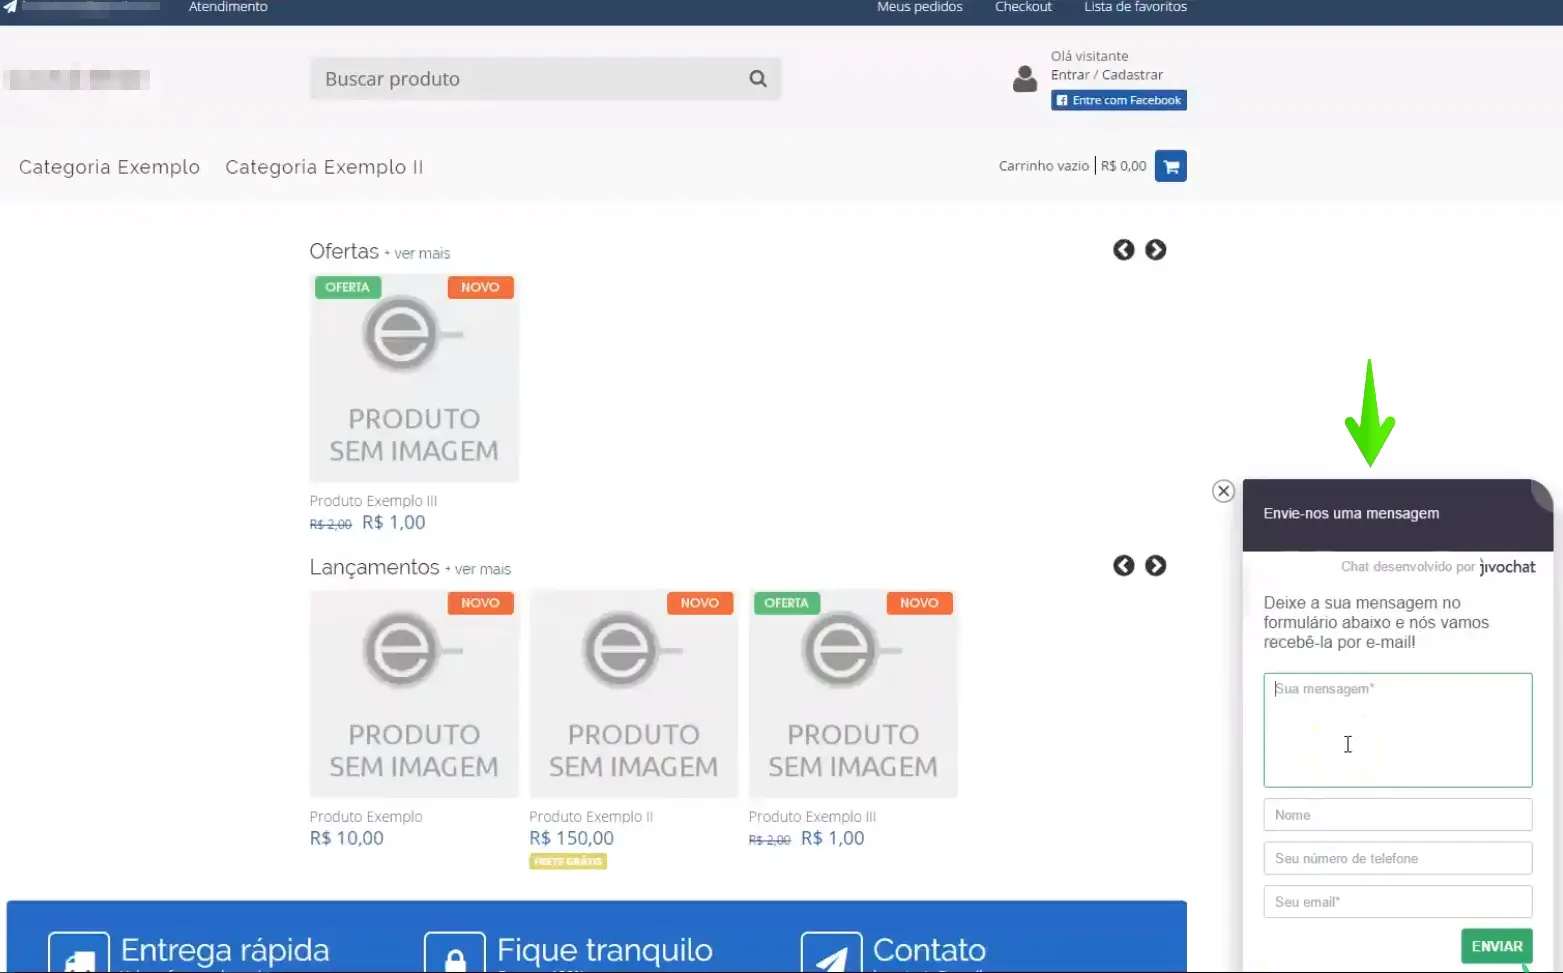1563x973 pixels.
Task: Click the Contato paper plane icon
Action: click(x=831, y=955)
